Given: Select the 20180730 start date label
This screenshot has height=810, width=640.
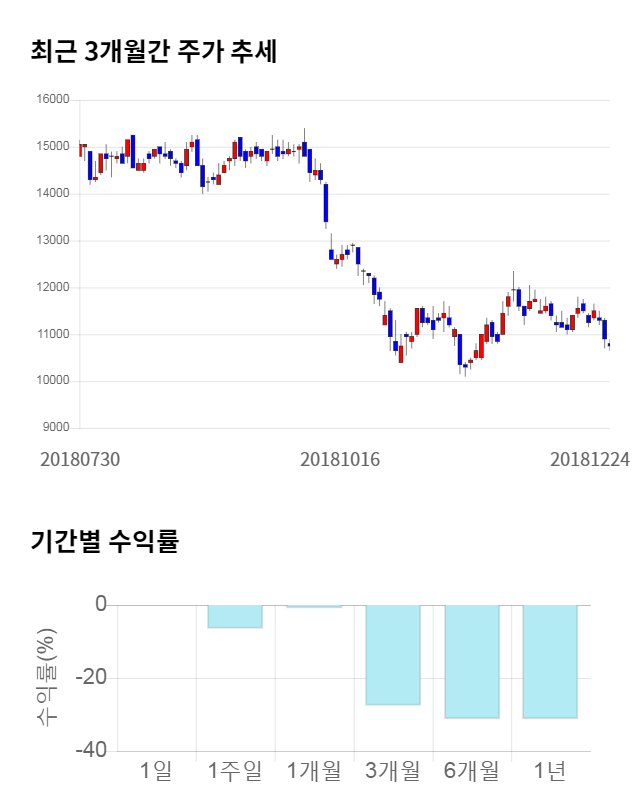Looking at the screenshot, I should (x=80, y=459).
